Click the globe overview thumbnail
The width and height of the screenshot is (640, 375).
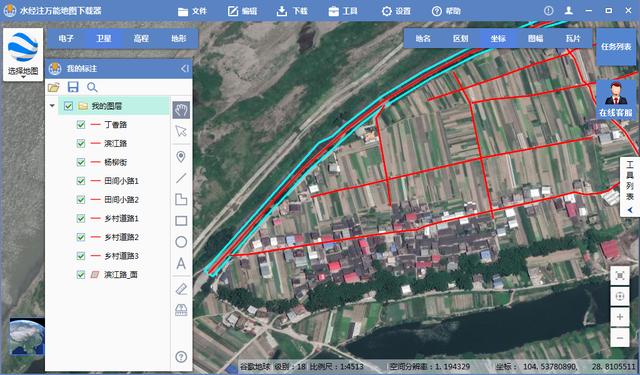point(27,337)
